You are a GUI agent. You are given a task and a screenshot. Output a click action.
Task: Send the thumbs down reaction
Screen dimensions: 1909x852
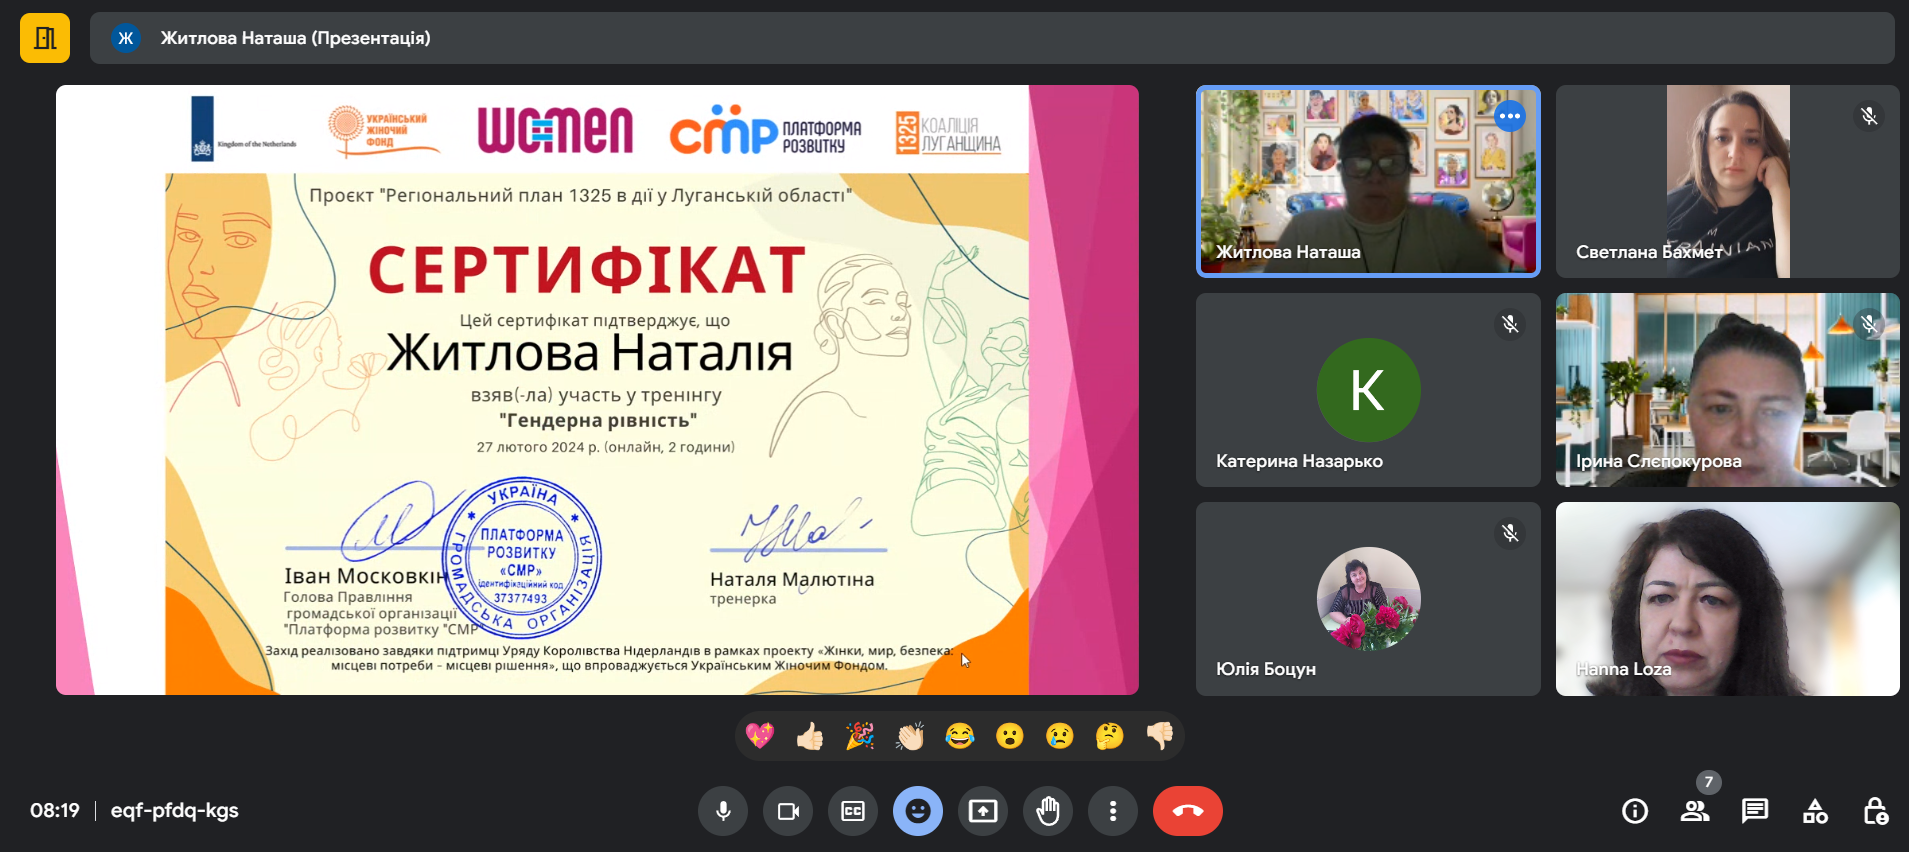[x=1160, y=737]
